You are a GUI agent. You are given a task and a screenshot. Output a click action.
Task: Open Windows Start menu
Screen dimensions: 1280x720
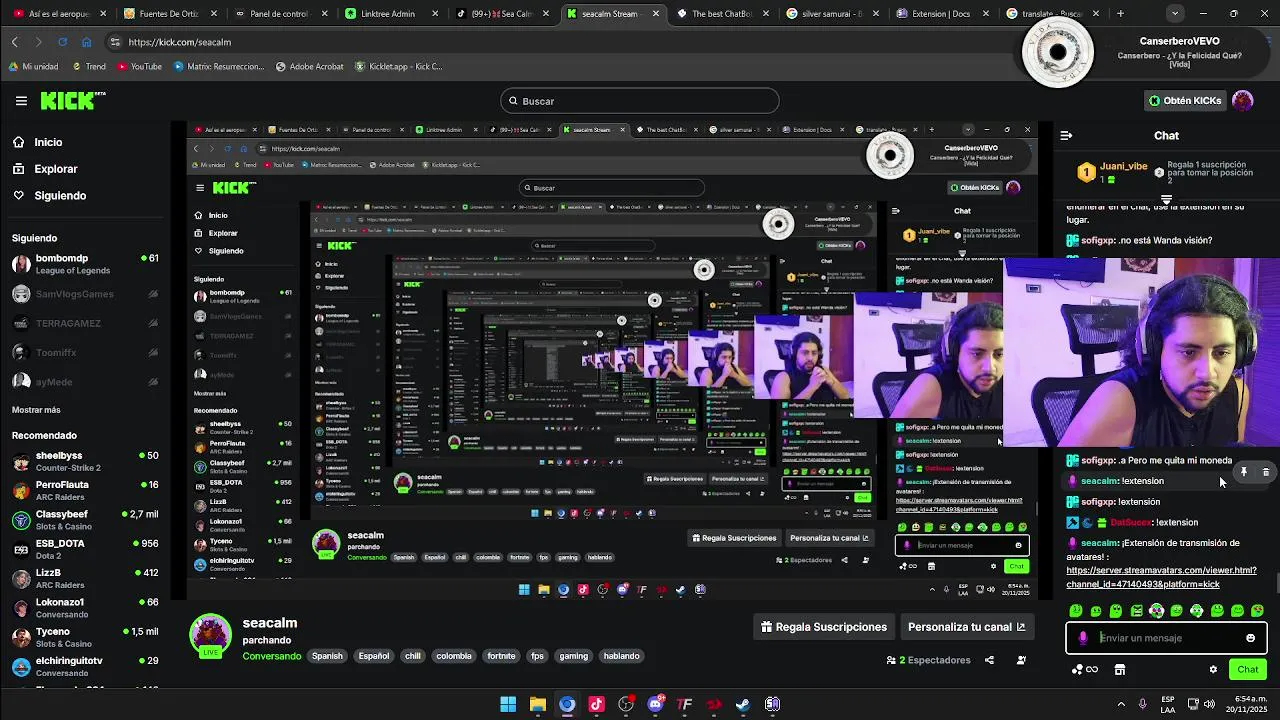(508, 704)
